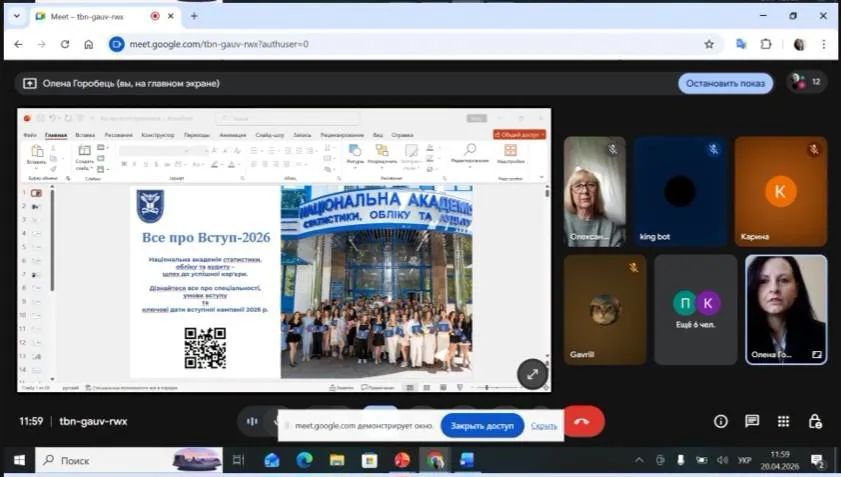
Task: Click the Скрыть link in sharing bar
Action: (544, 426)
